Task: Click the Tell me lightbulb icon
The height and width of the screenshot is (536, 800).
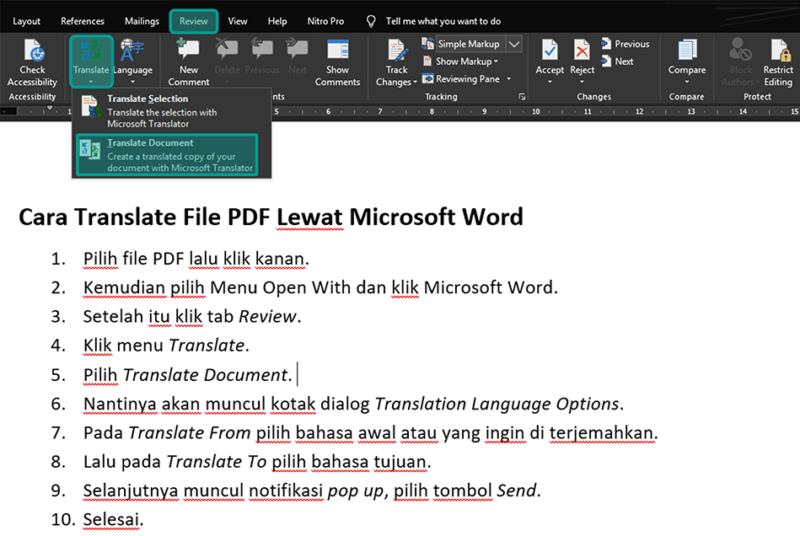Action: [371, 21]
